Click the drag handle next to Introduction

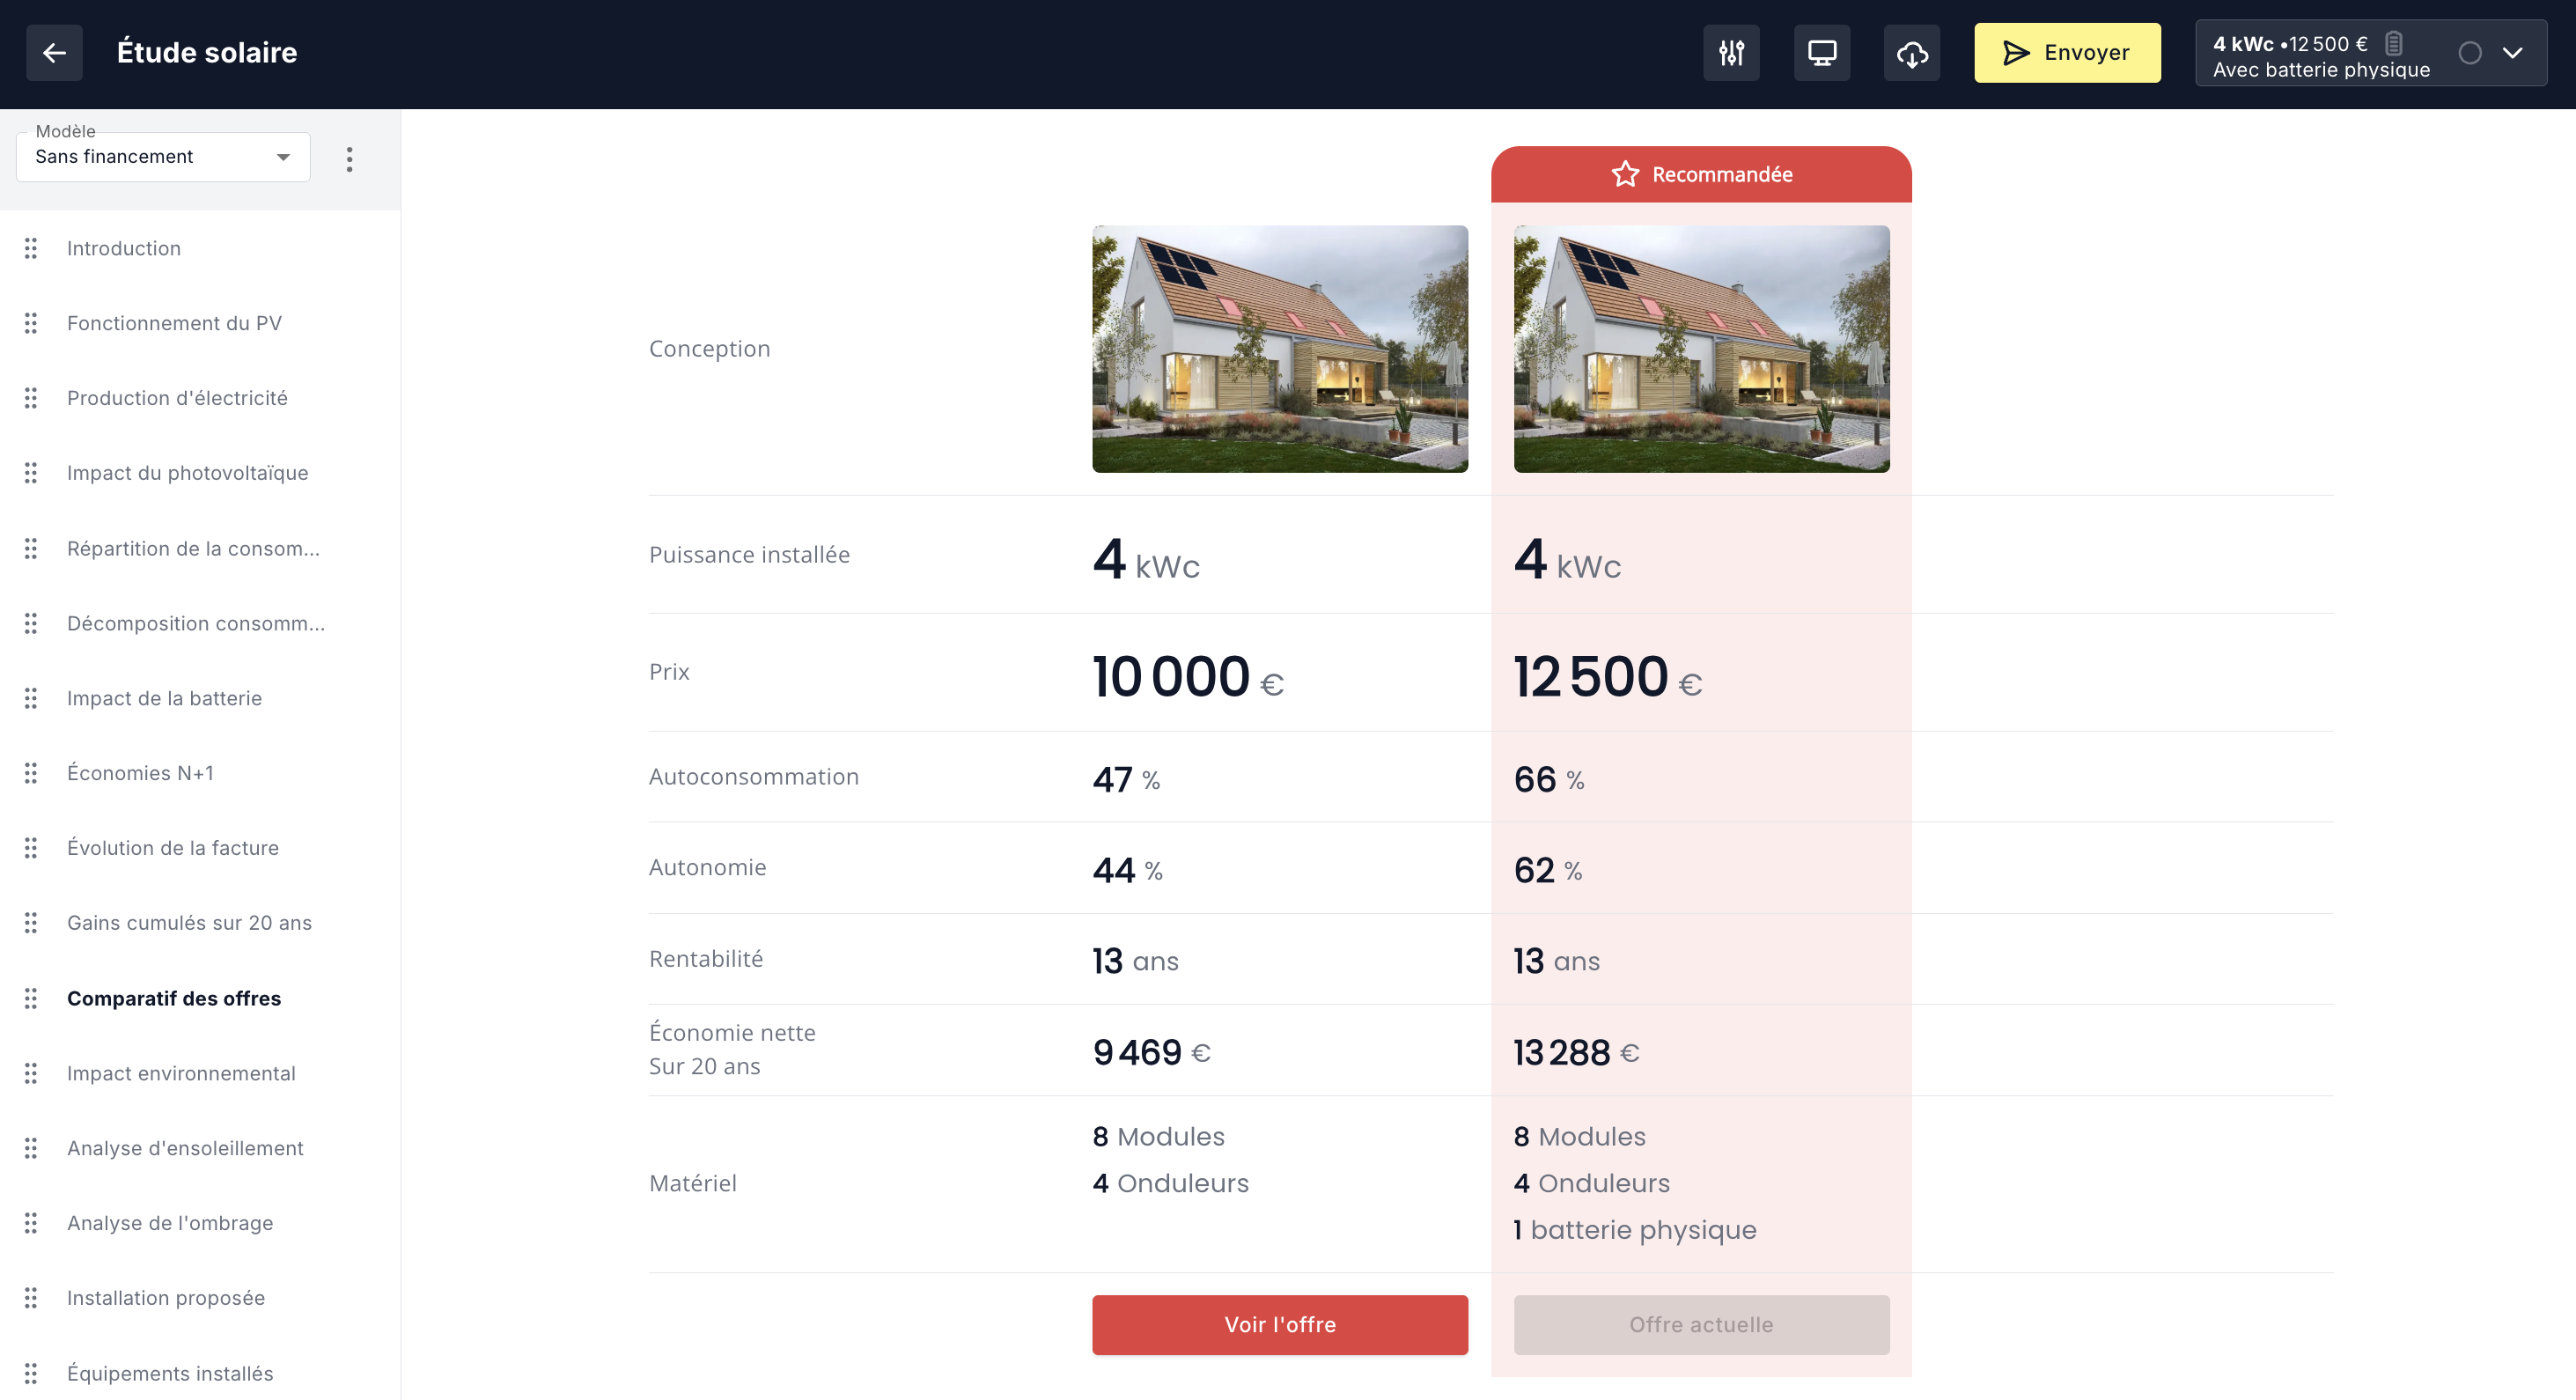tap(31, 248)
